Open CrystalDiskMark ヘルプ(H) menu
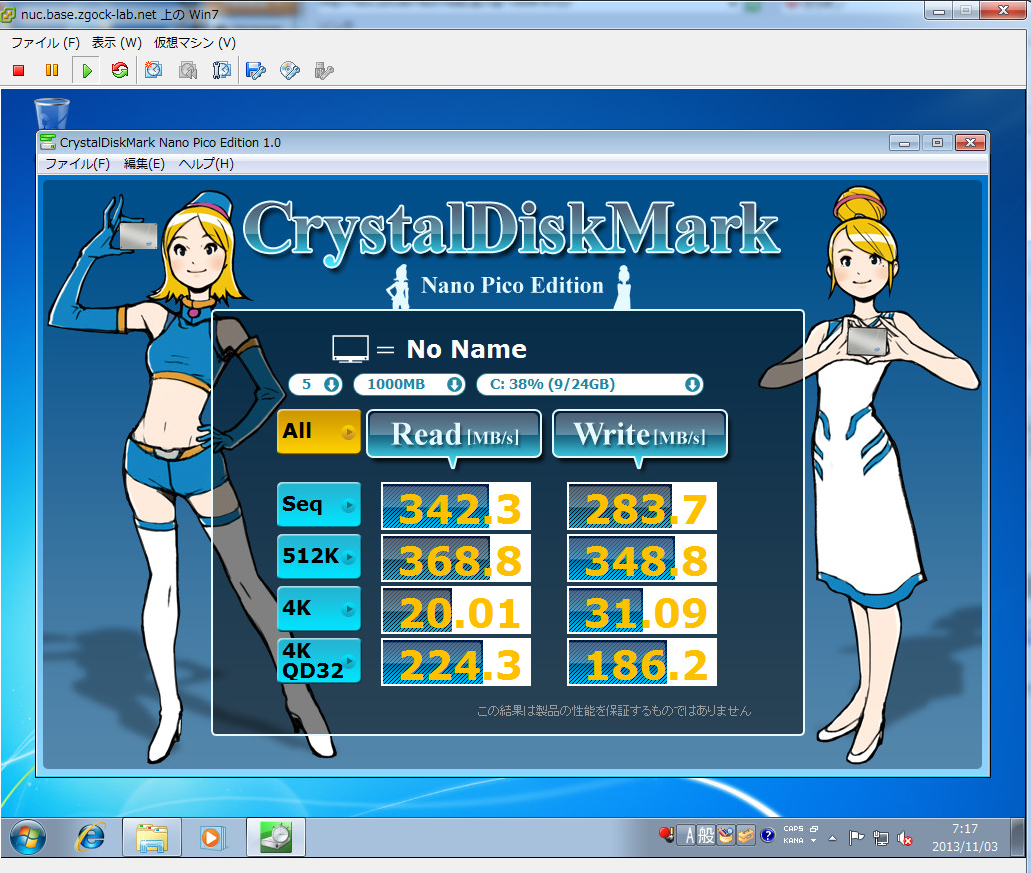This screenshot has height=873, width=1031. tap(206, 164)
